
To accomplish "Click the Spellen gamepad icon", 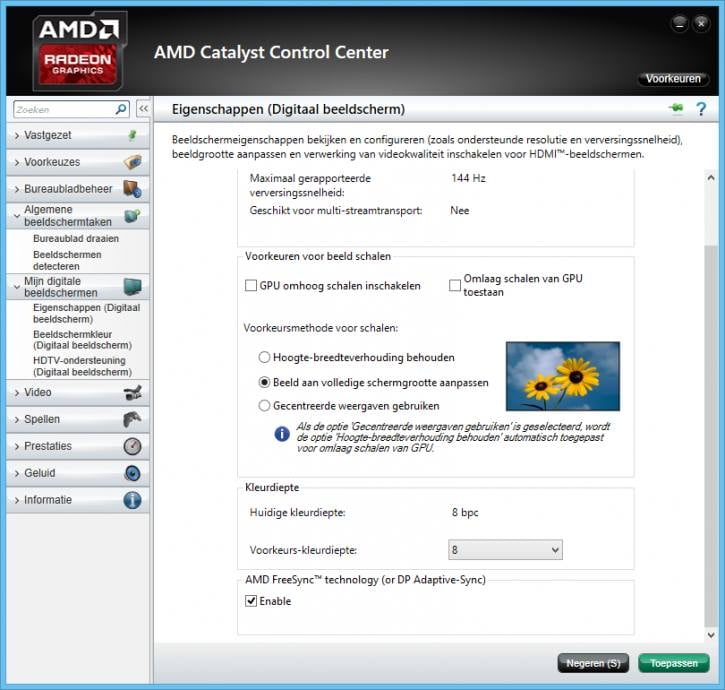I will (132, 420).
